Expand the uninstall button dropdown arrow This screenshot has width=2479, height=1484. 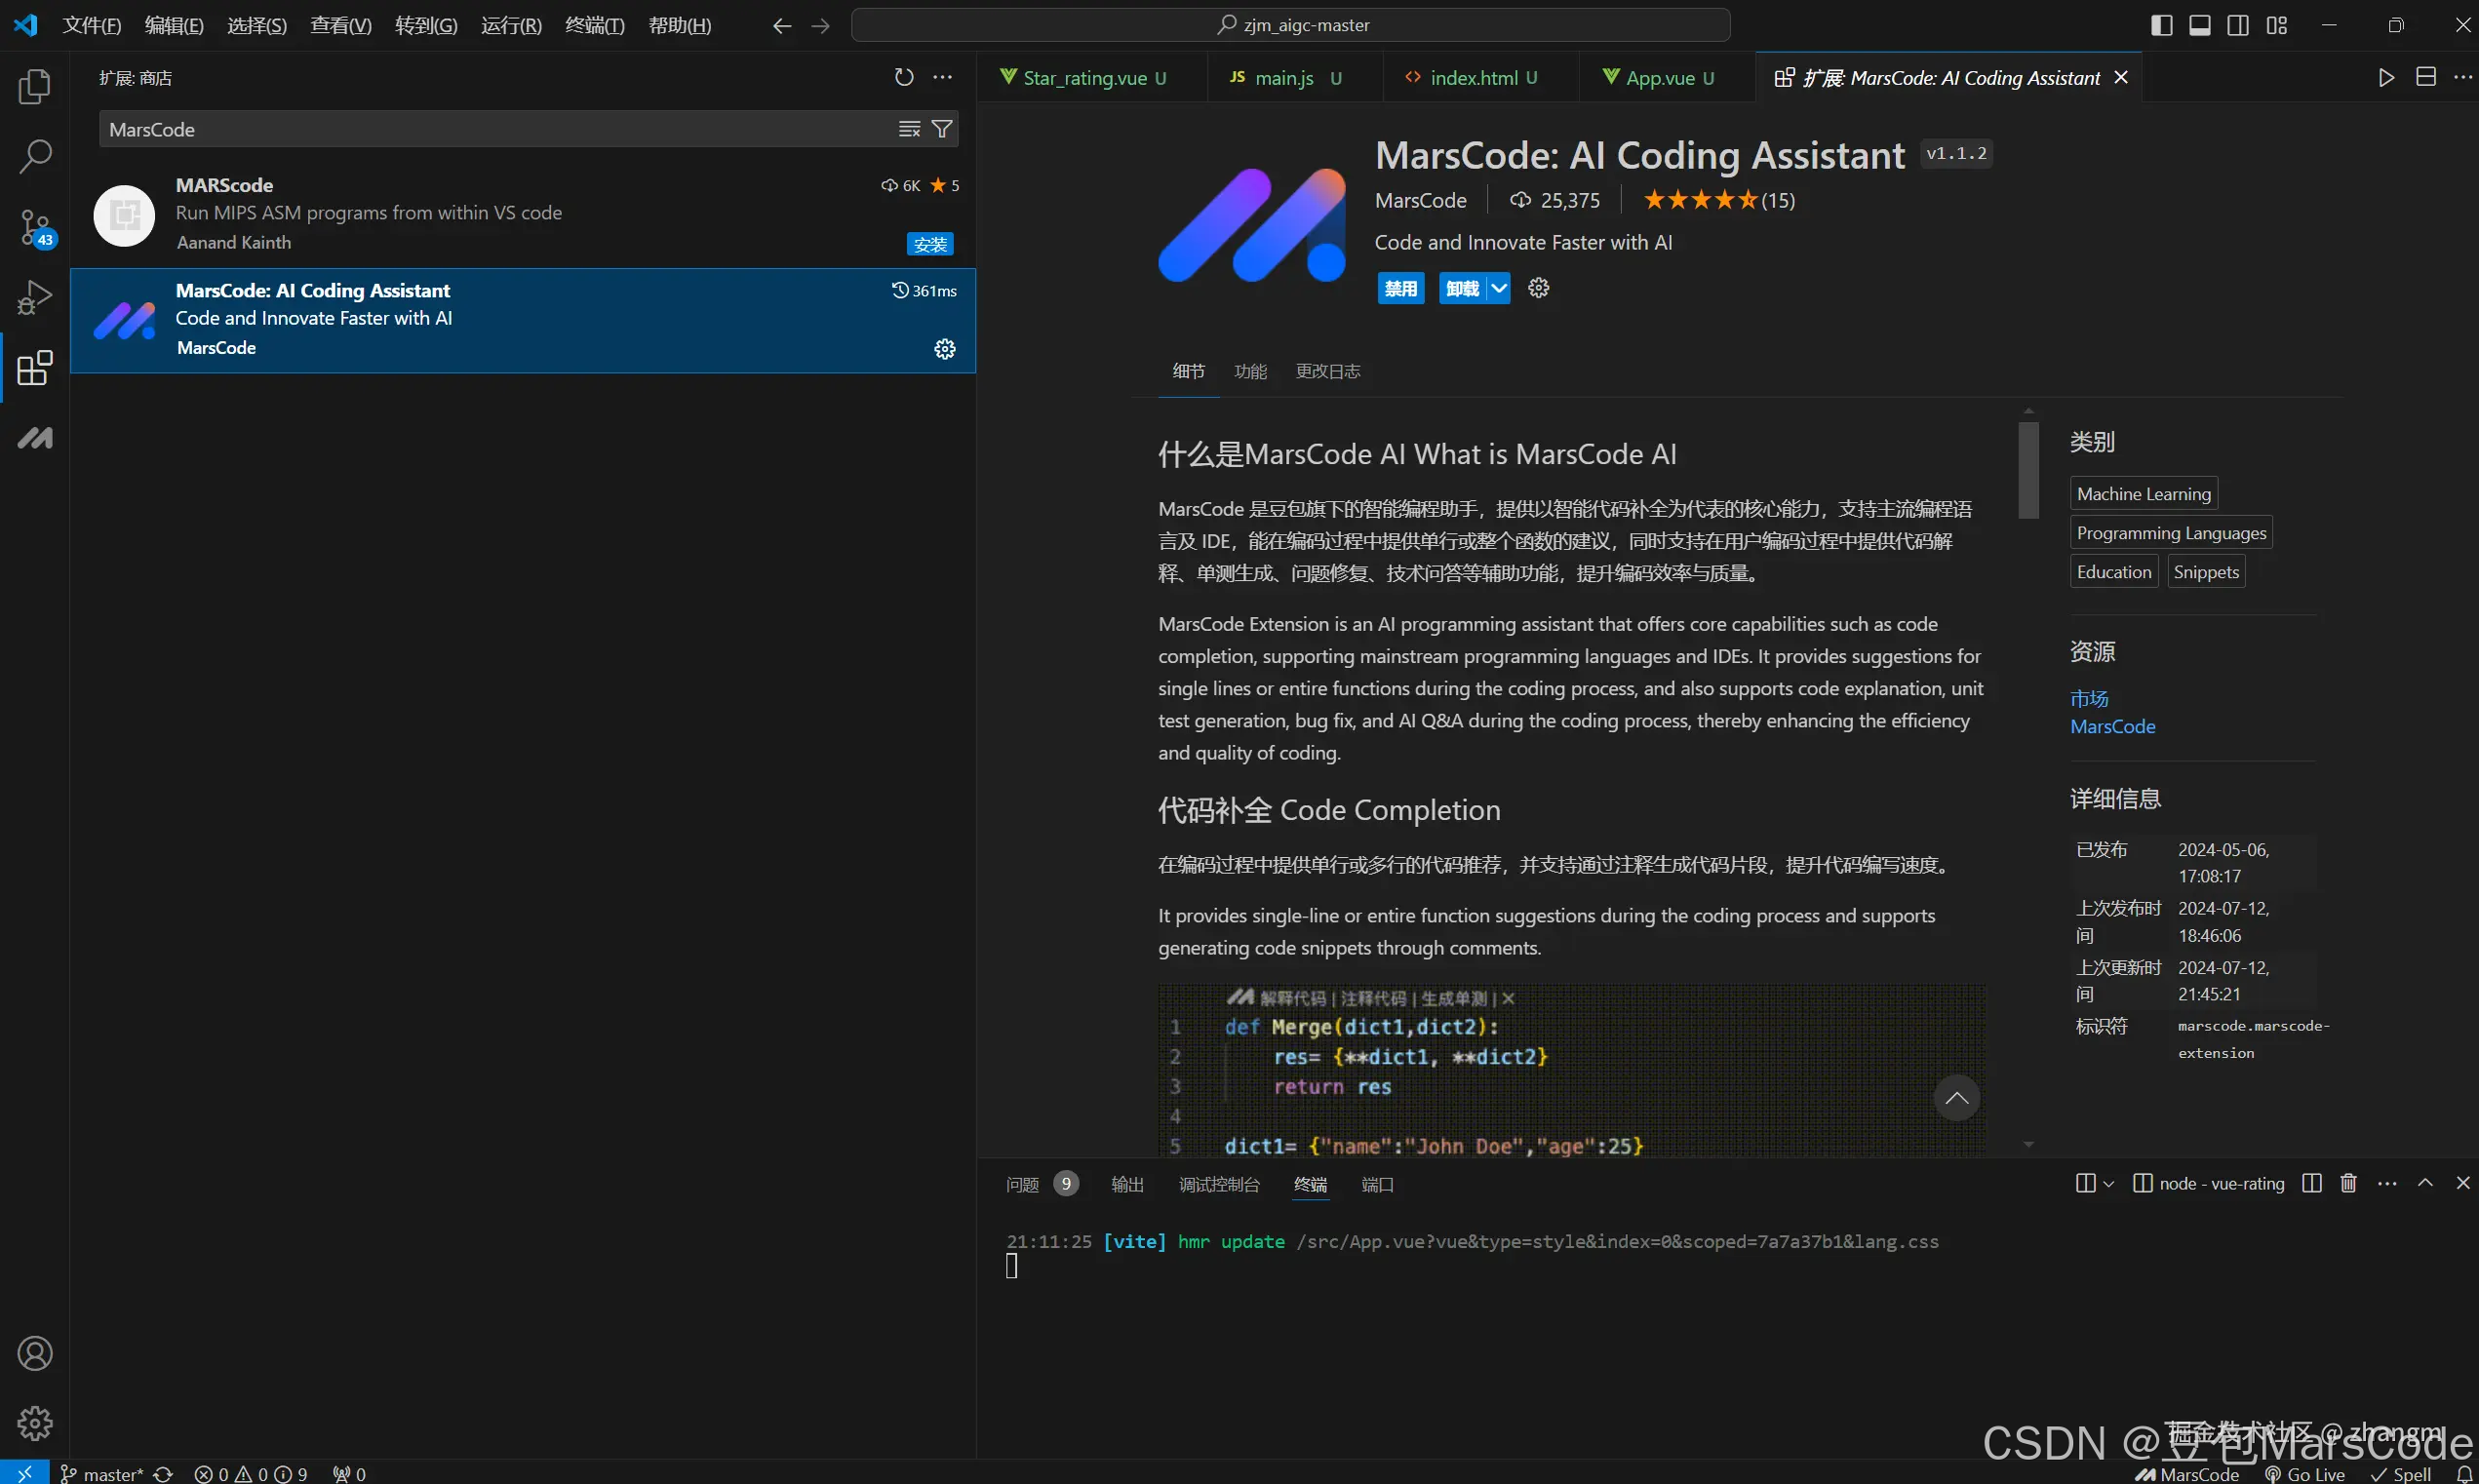click(1498, 289)
